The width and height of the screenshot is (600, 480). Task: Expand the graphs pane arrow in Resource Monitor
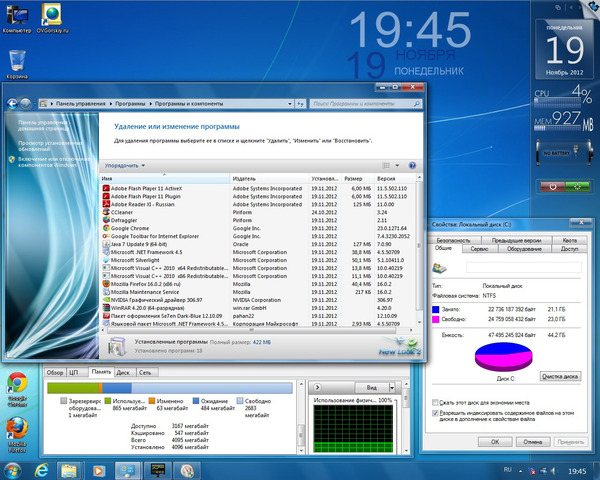point(317,387)
